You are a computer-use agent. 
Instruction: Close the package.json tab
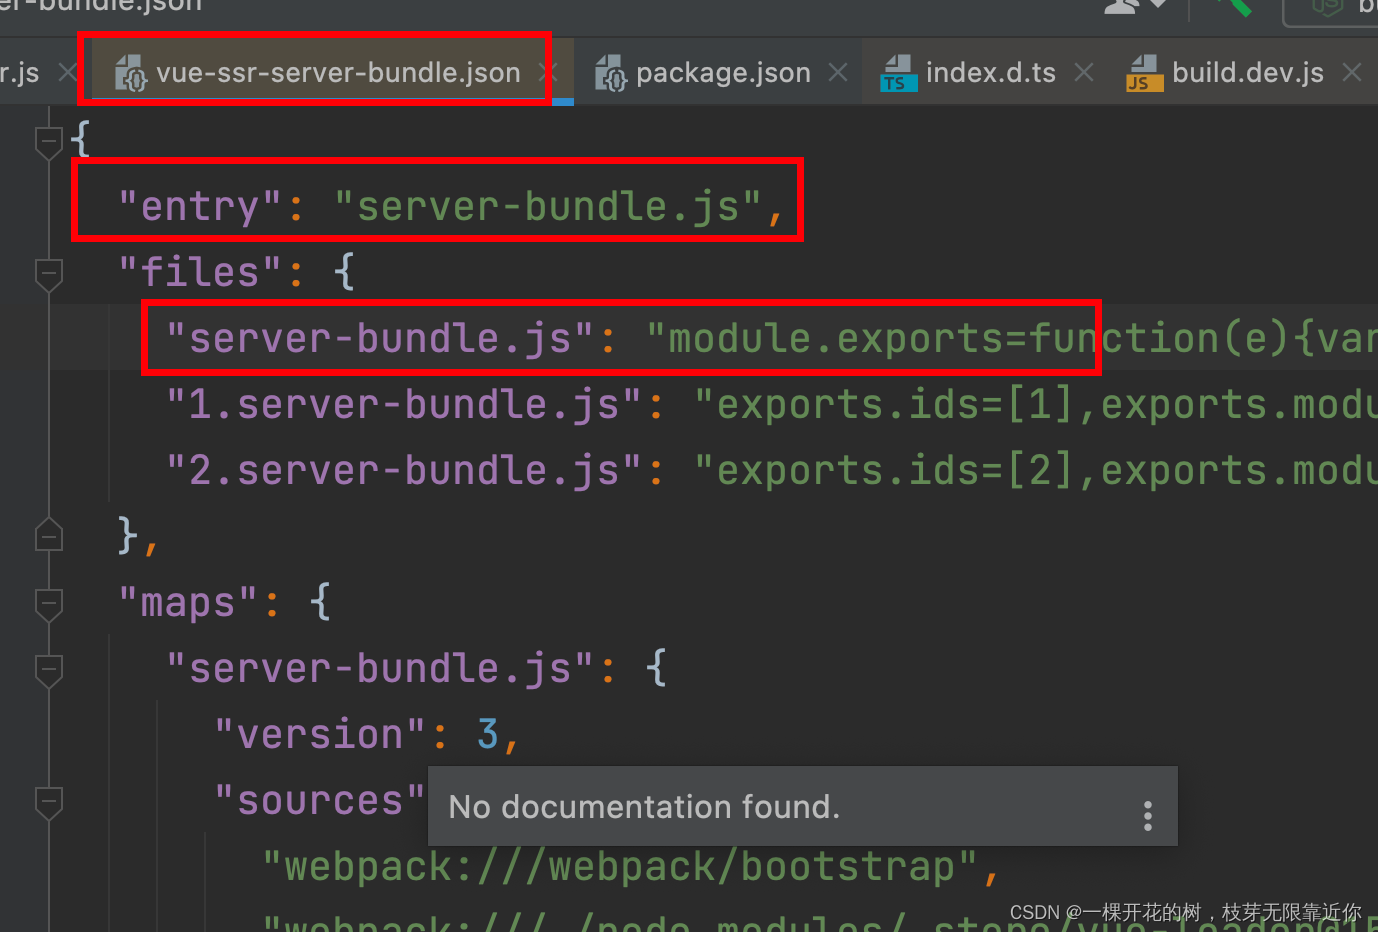838,72
